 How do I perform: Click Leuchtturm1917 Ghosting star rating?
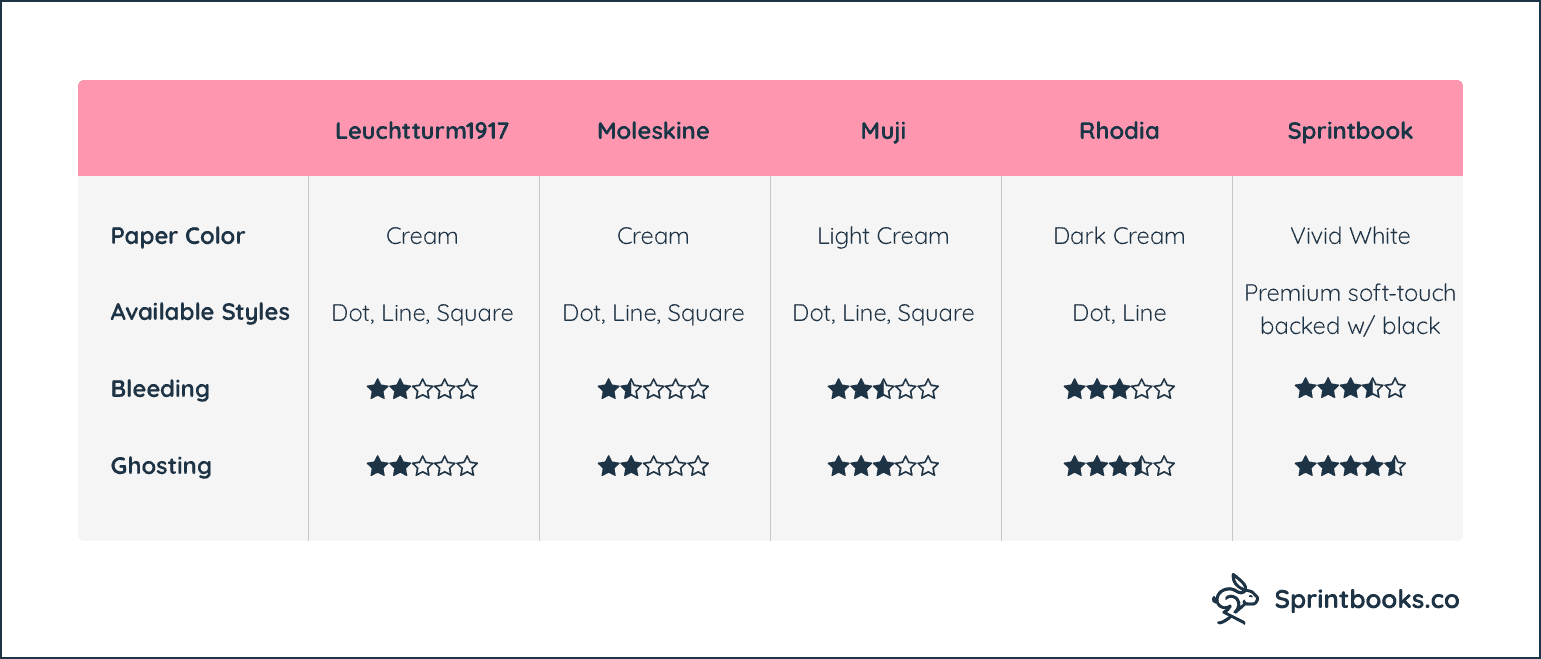(422, 466)
